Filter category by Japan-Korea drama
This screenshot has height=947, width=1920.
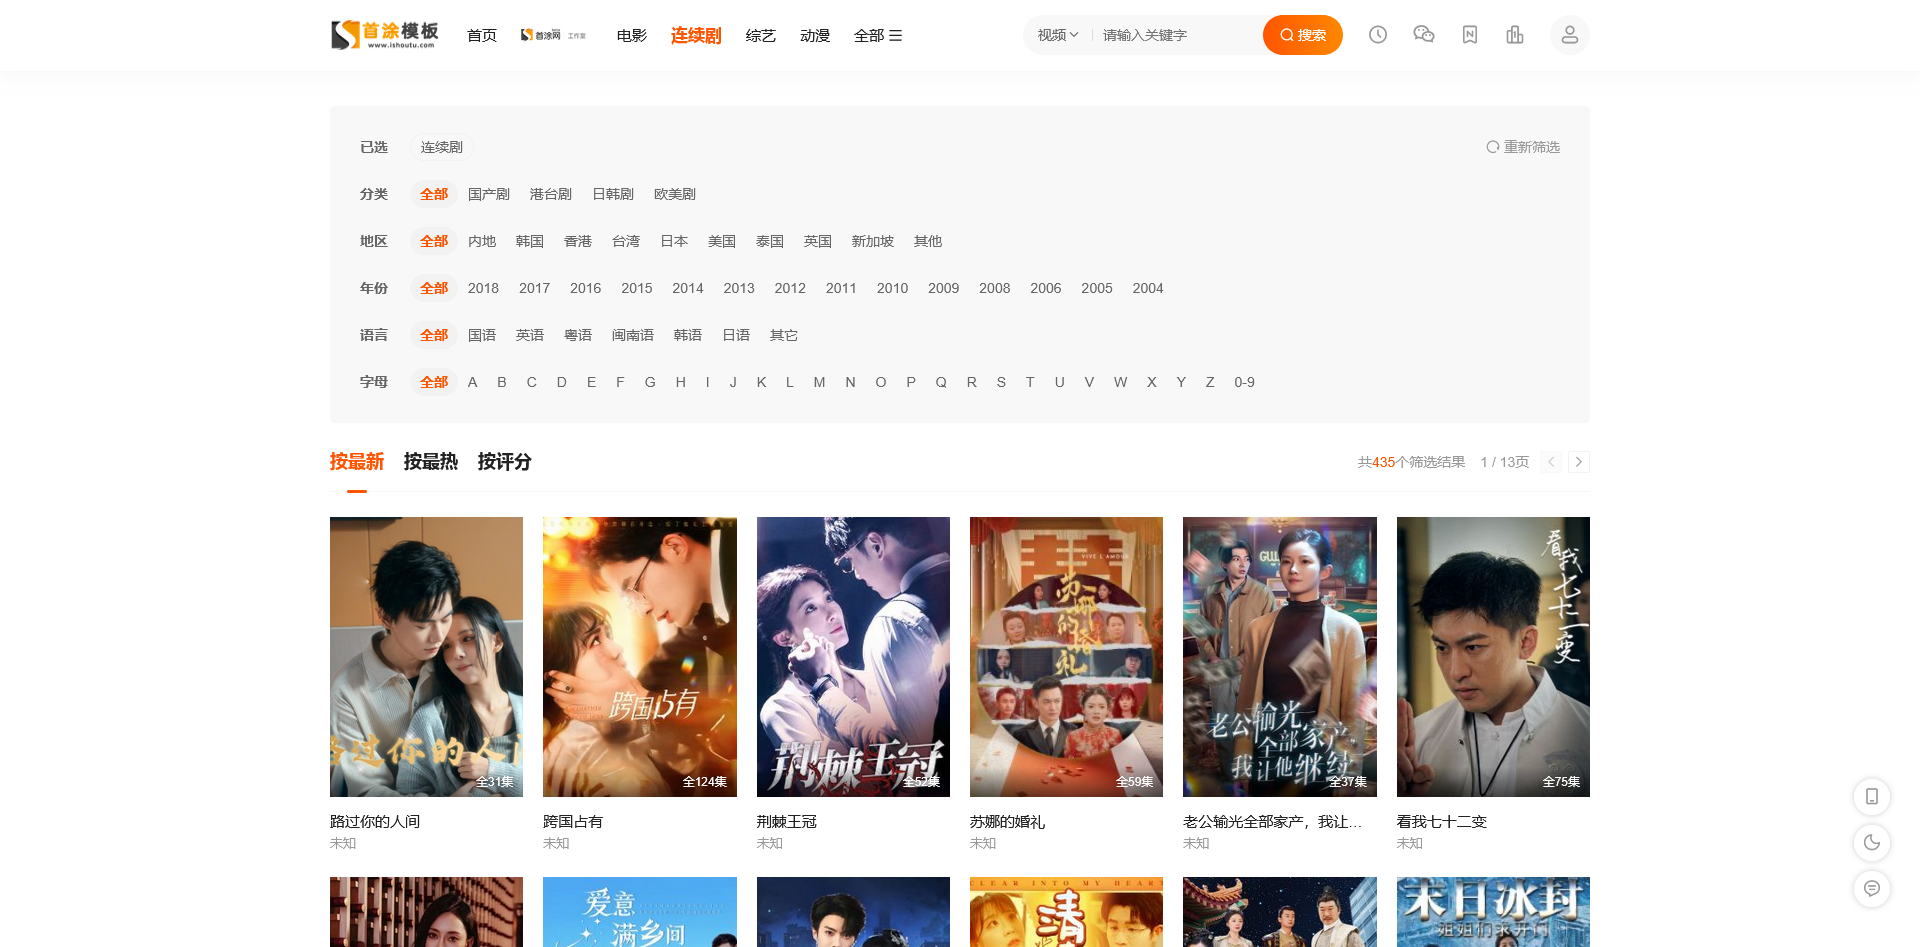tap(613, 194)
